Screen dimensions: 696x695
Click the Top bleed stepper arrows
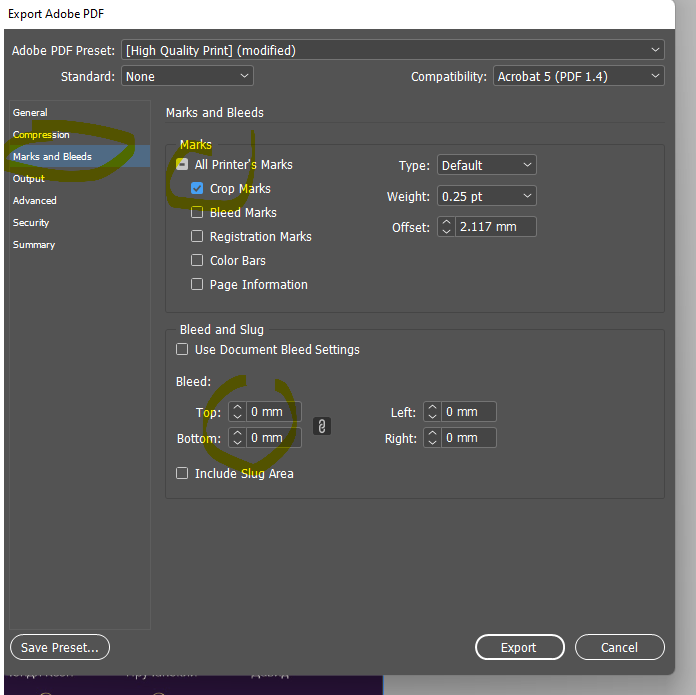pos(237,412)
